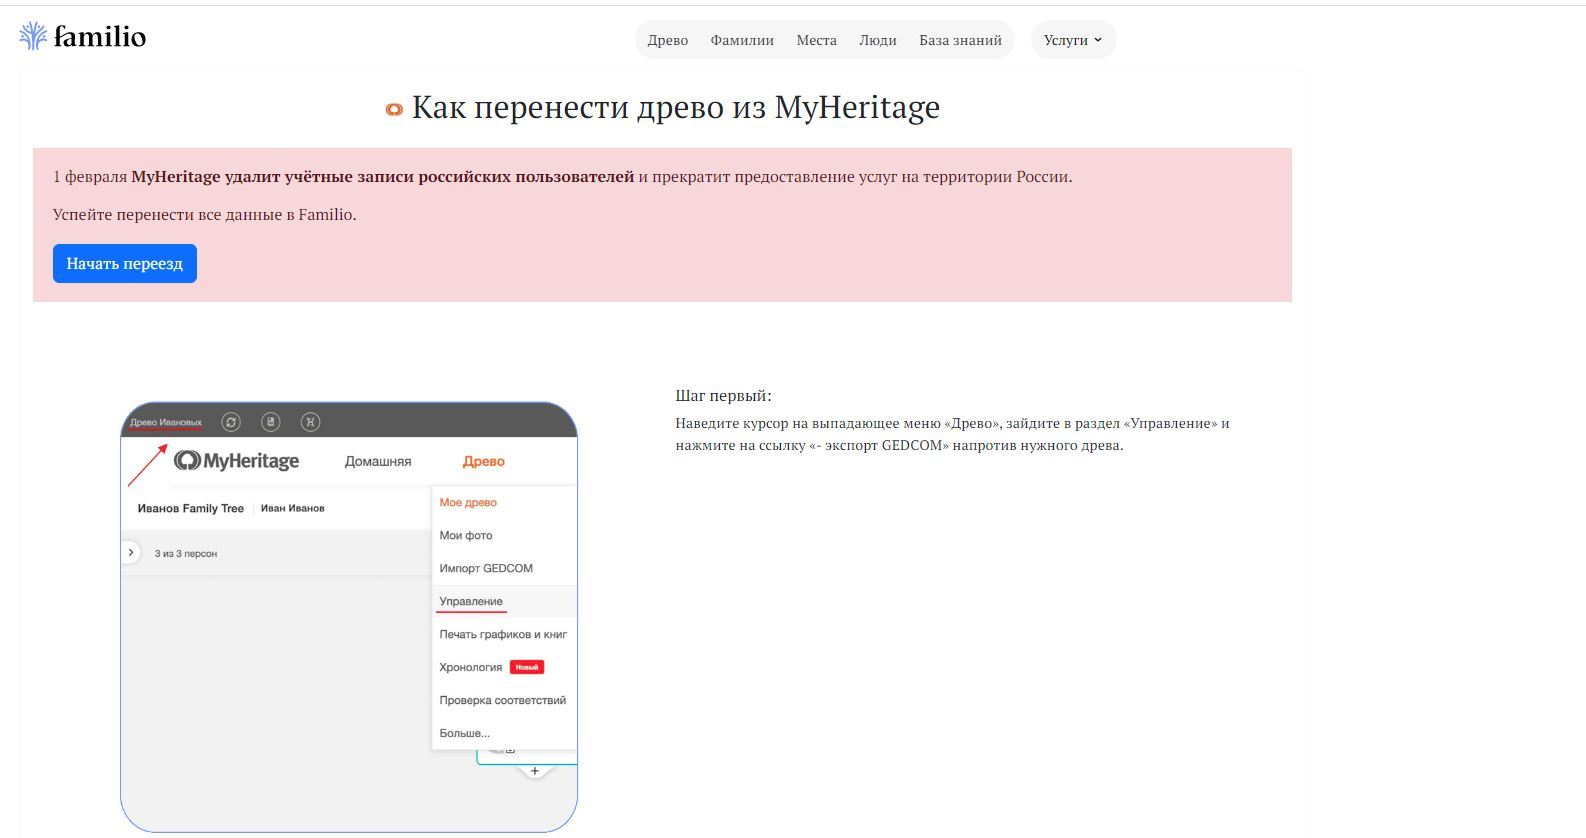Image resolution: width=1586 pixels, height=838 pixels.
Task: Click the orange MyHeritage icon beside the heading
Action: (394, 110)
